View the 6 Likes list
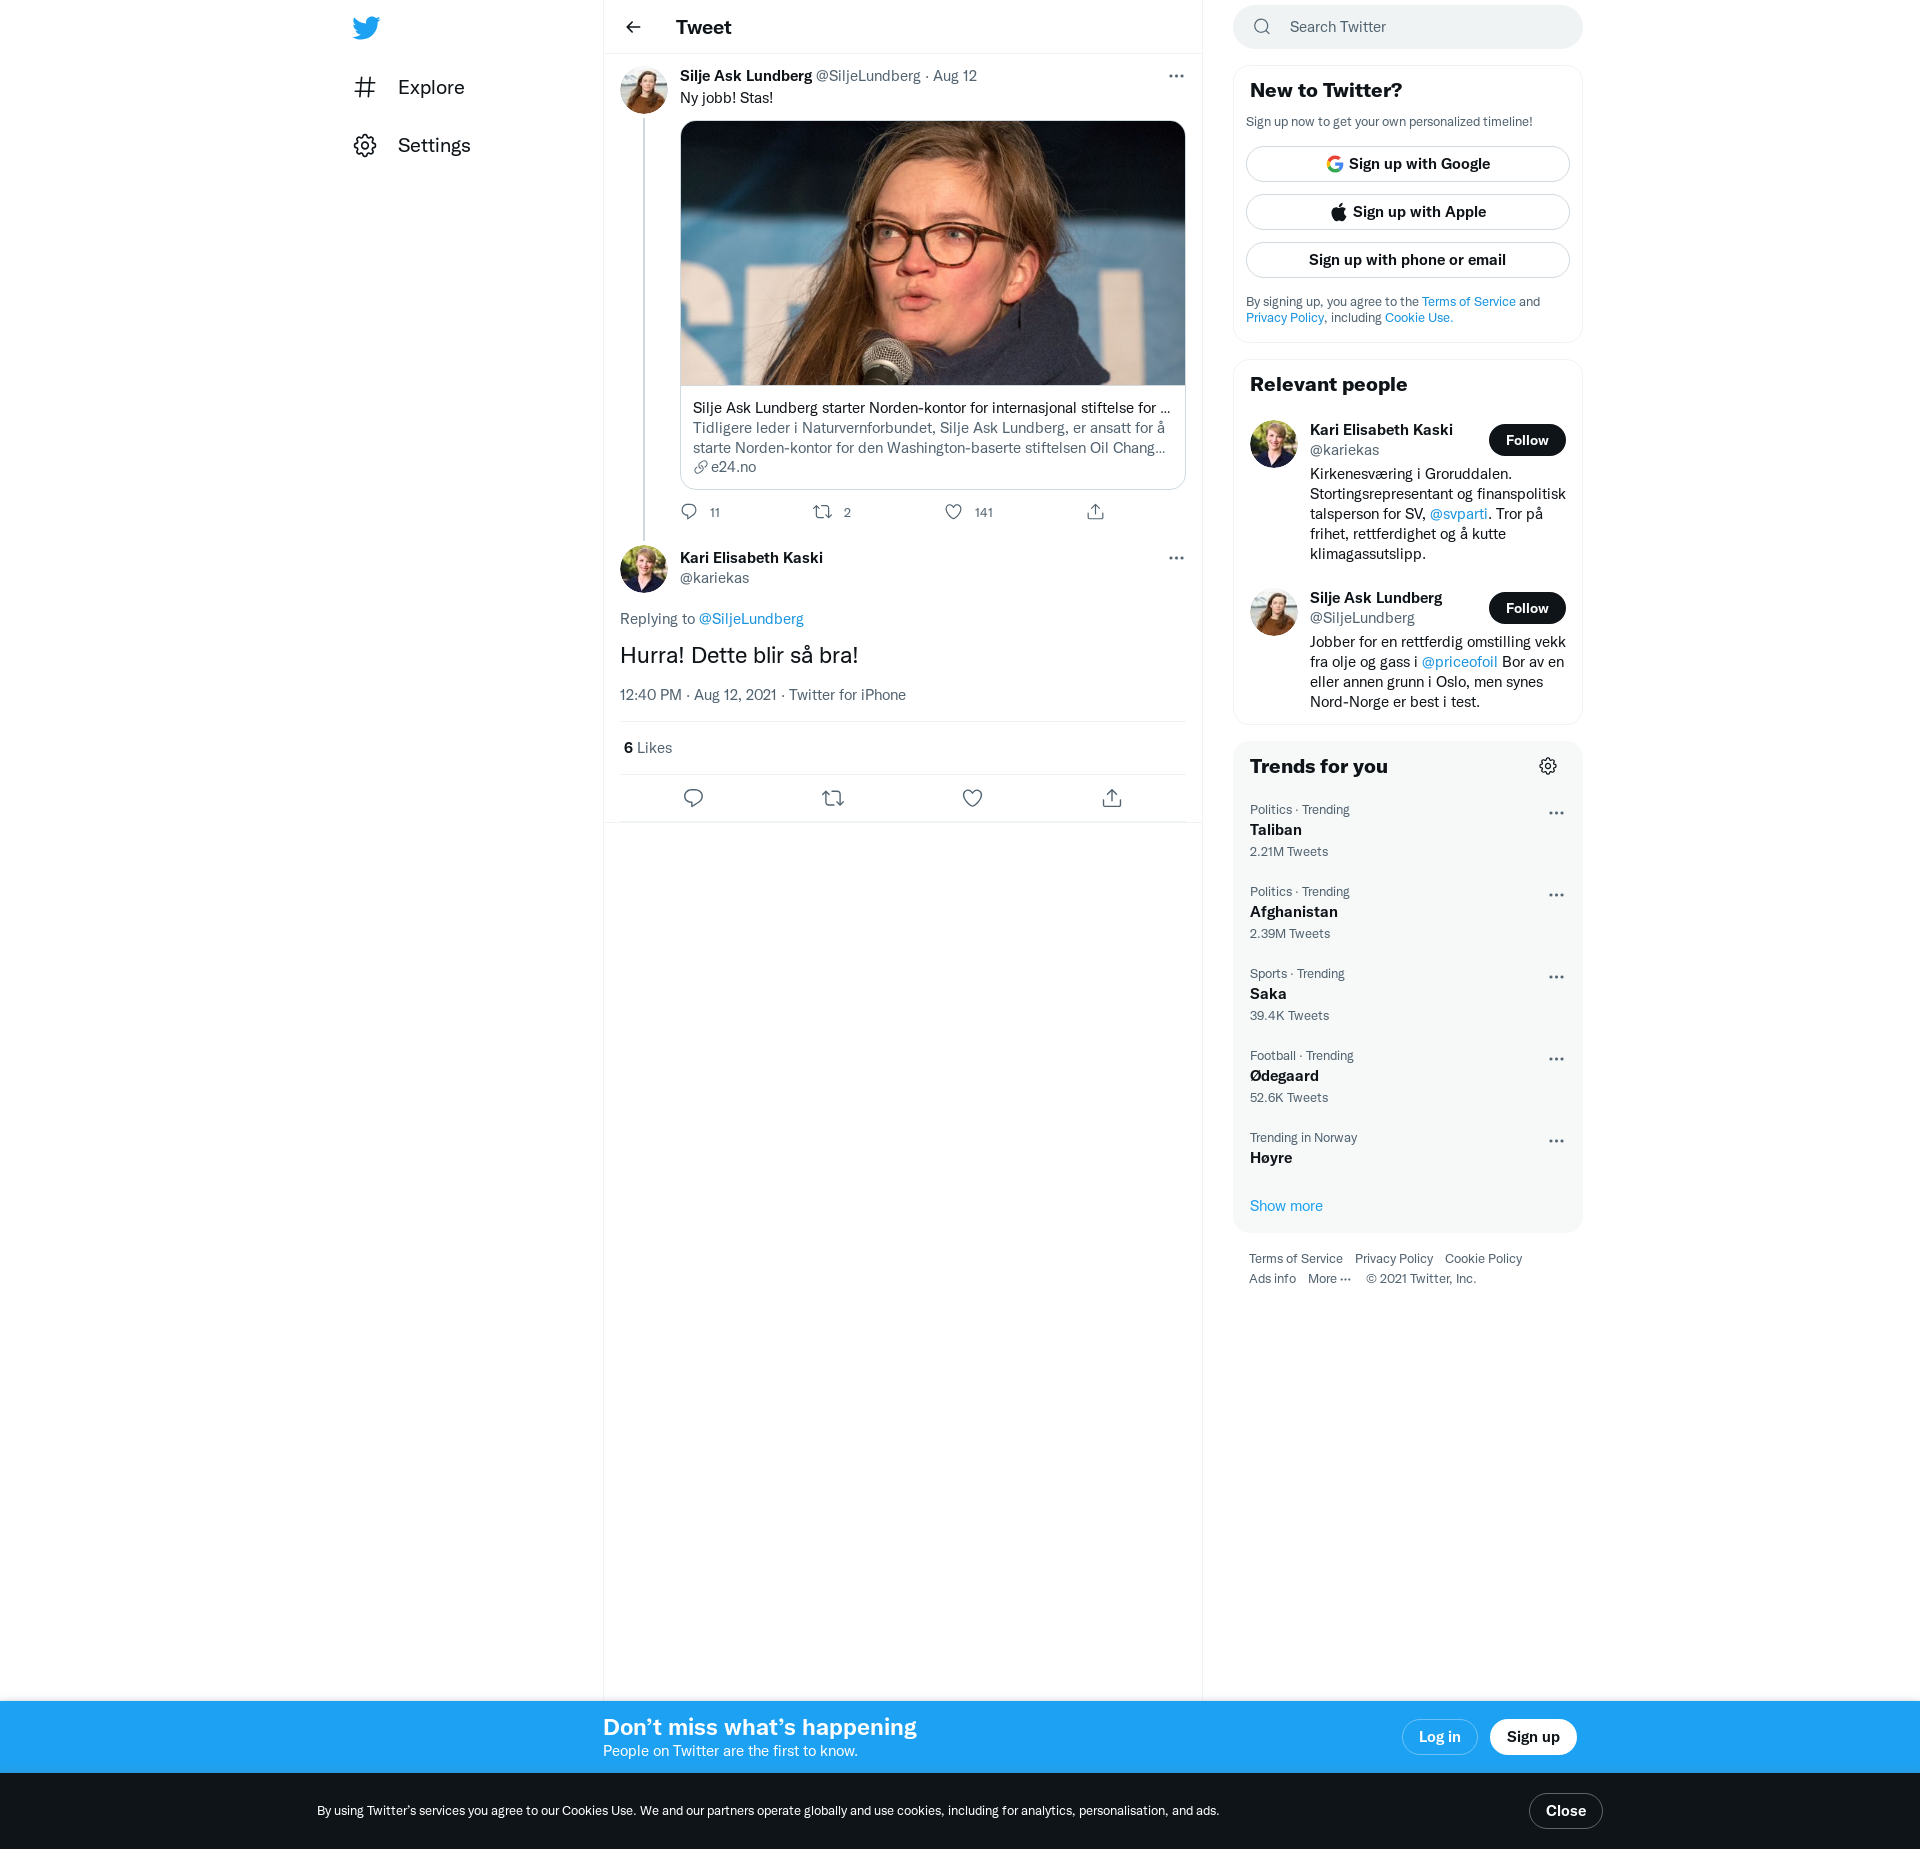 pos(648,748)
